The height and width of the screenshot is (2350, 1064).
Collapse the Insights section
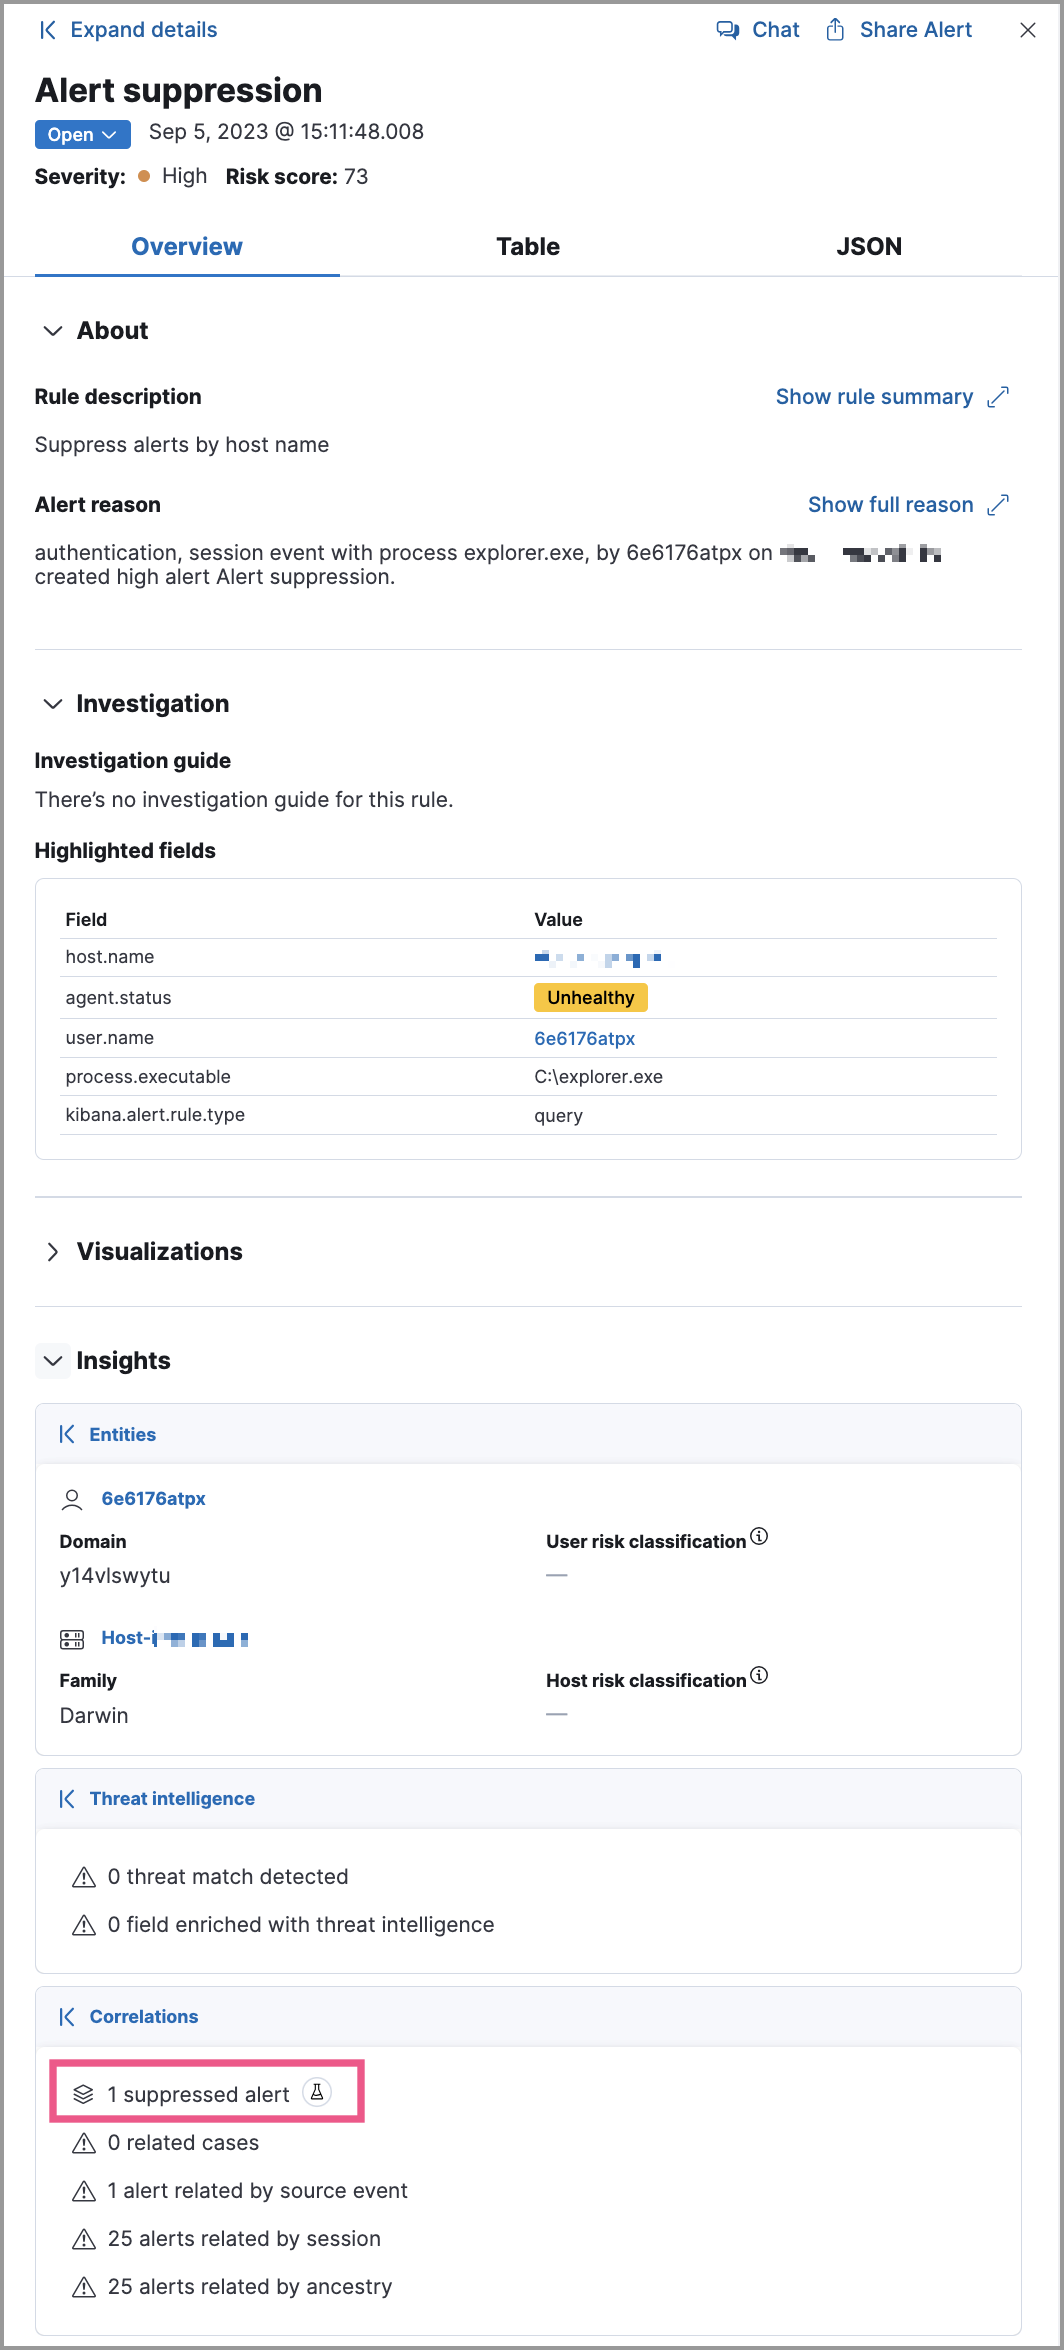53,1361
